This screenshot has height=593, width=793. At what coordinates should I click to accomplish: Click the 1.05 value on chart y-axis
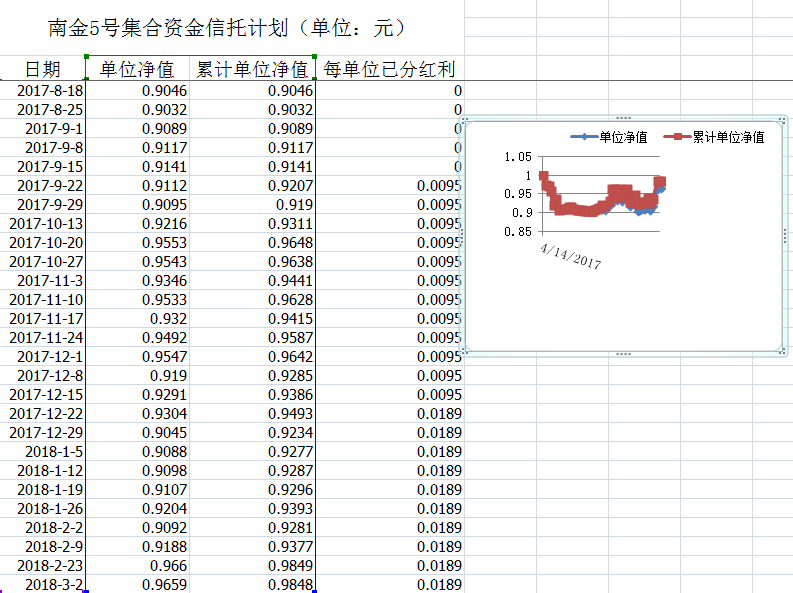click(x=518, y=157)
